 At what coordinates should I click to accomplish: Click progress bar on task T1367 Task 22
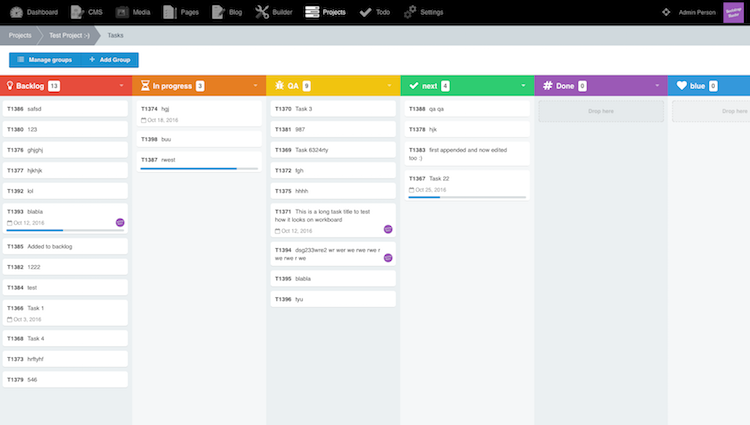pyautogui.click(x=467, y=197)
